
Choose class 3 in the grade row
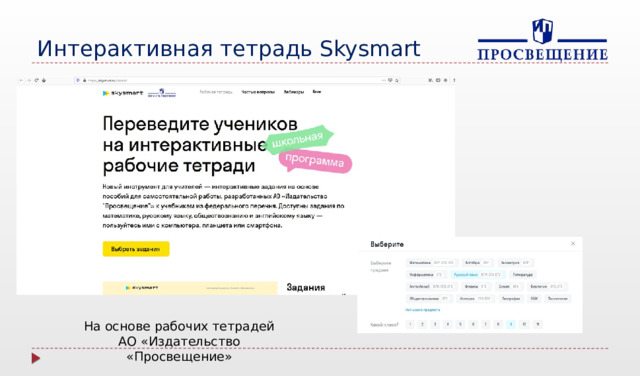[435, 324]
